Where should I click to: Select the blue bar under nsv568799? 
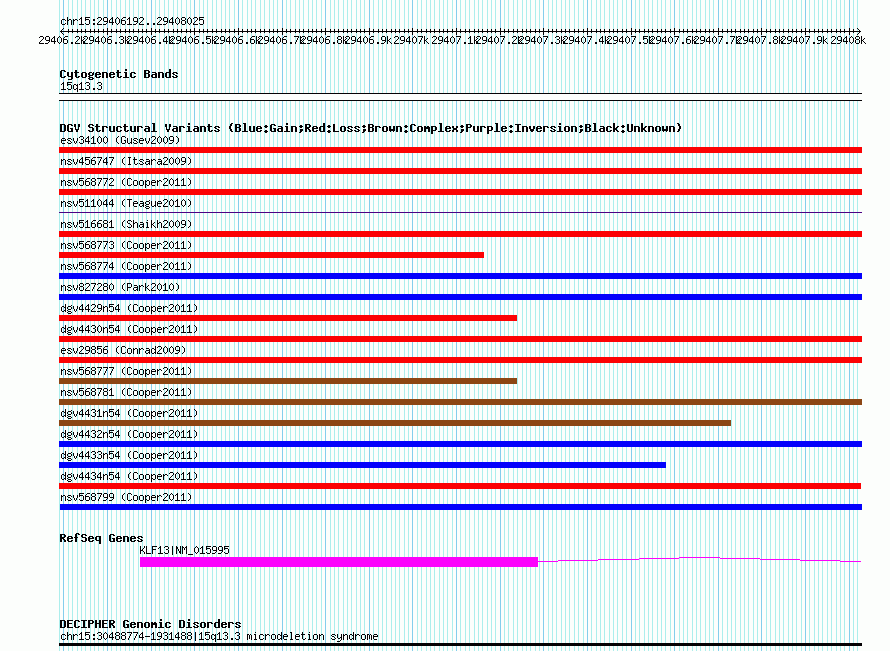click(x=460, y=507)
